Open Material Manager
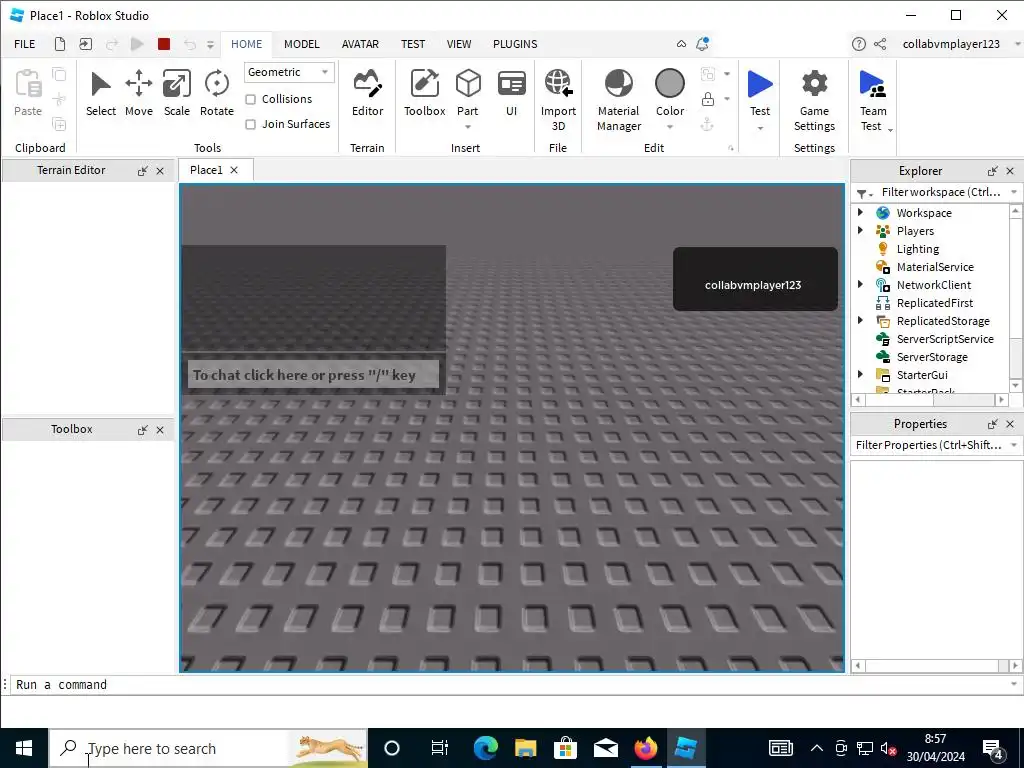This screenshot has width=1024, height=768. (x=618, y=100)
